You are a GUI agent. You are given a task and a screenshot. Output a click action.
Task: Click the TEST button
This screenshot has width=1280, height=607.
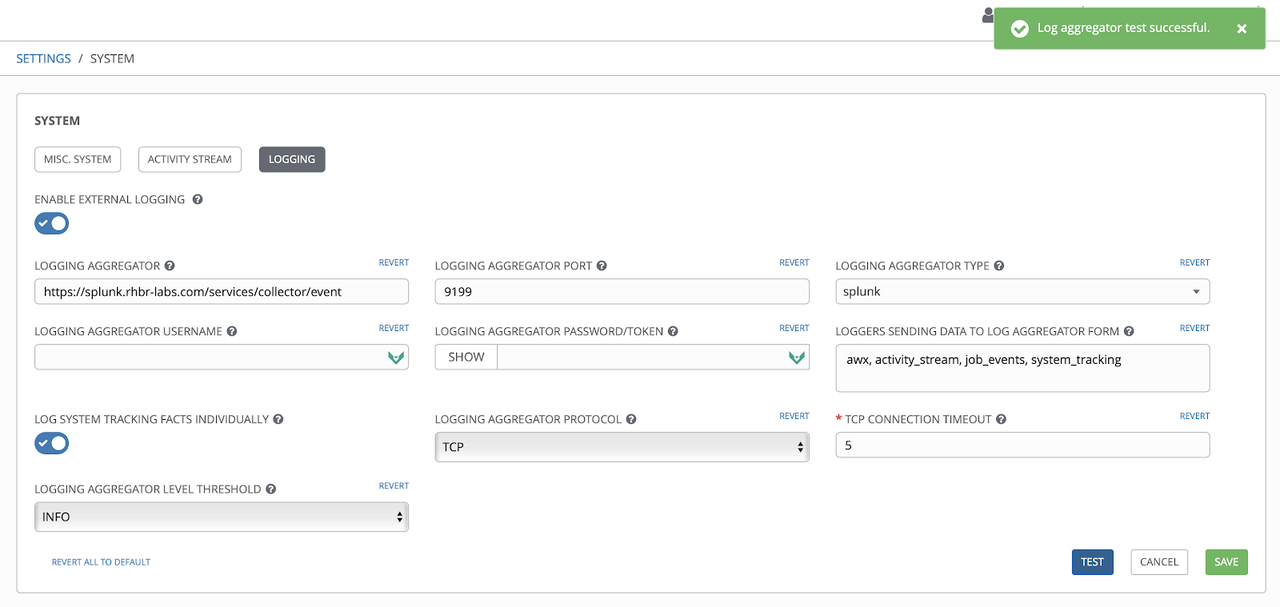[x=1092, y=561]
